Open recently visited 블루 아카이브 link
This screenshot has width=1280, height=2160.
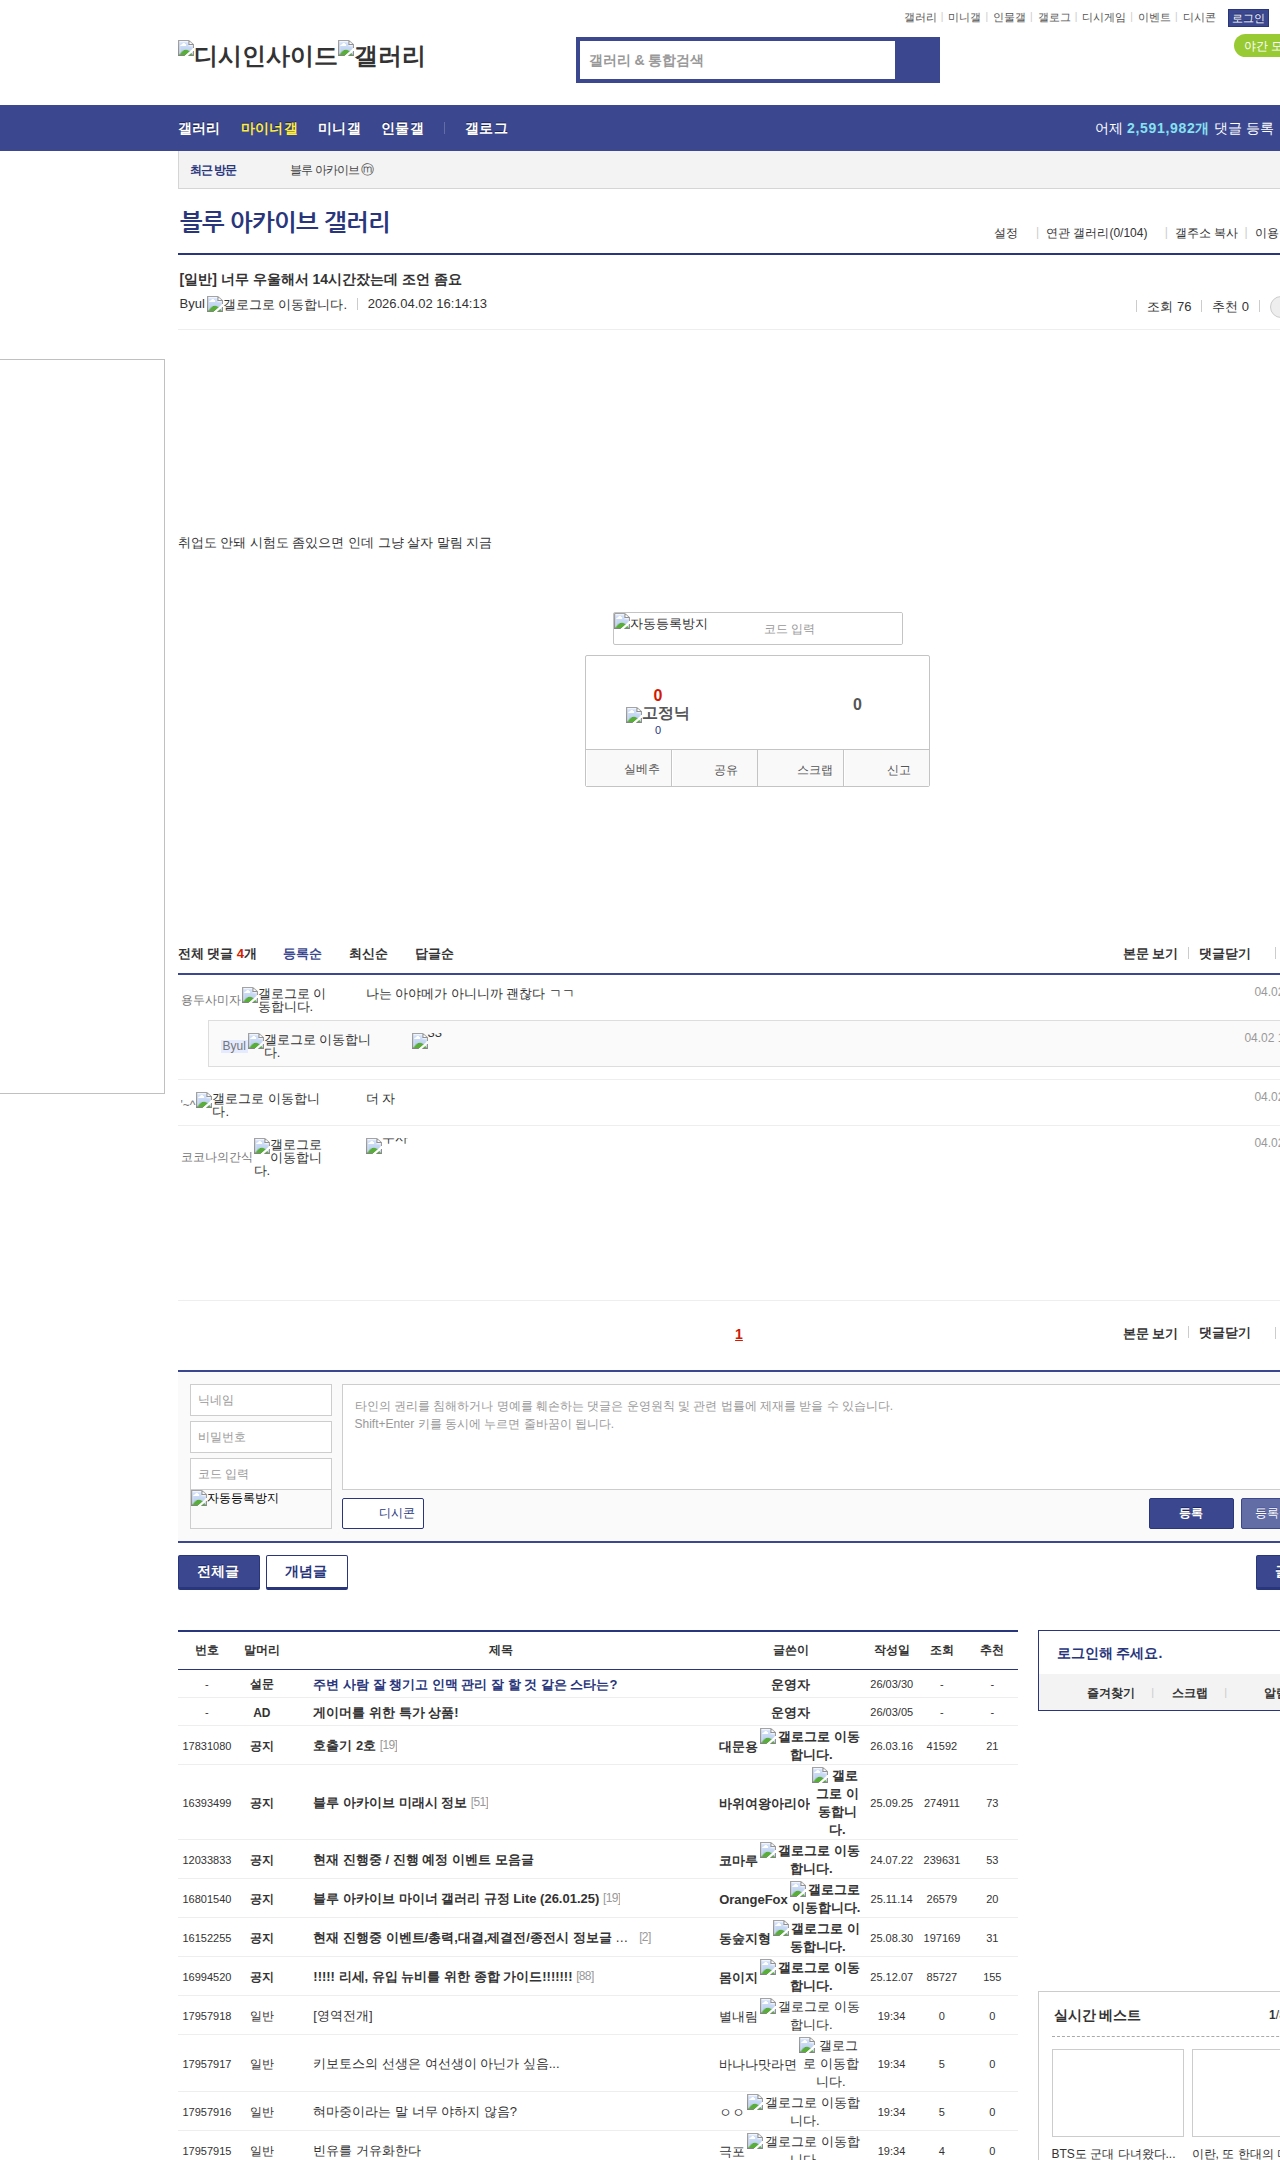coord(332,170)
